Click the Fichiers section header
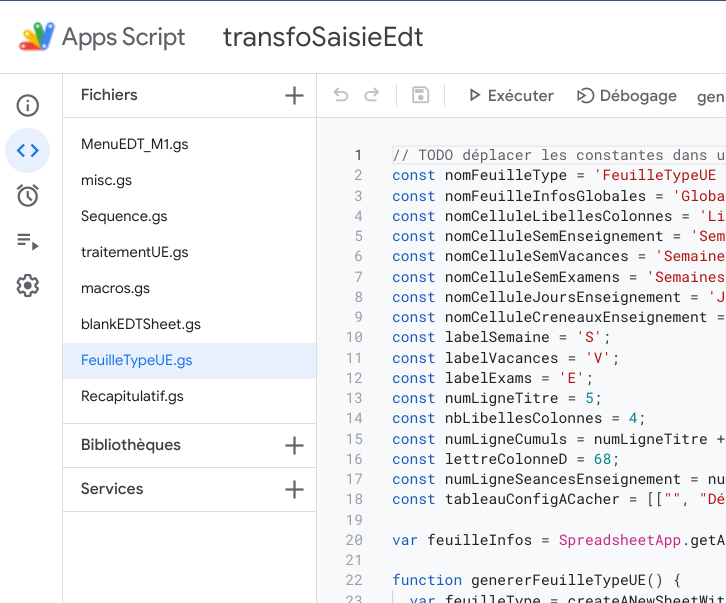 tap(109, 95)
